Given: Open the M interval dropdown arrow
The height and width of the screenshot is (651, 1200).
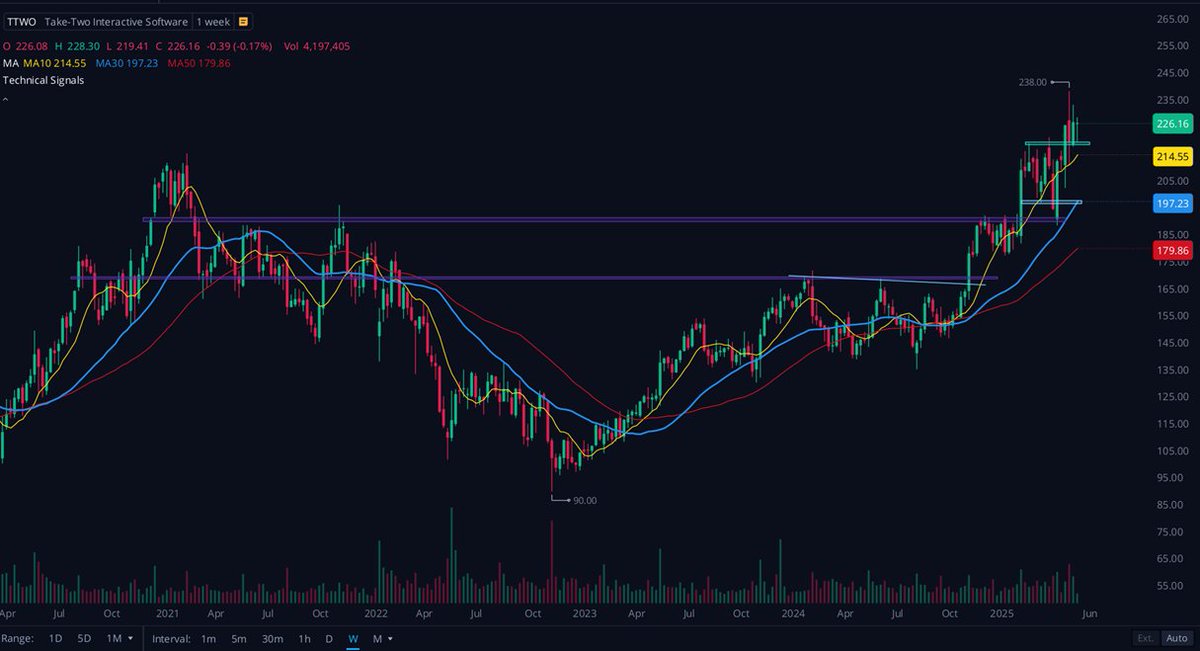Looking at the screenshot, I should pyautogui.click(x=389, y=639).
